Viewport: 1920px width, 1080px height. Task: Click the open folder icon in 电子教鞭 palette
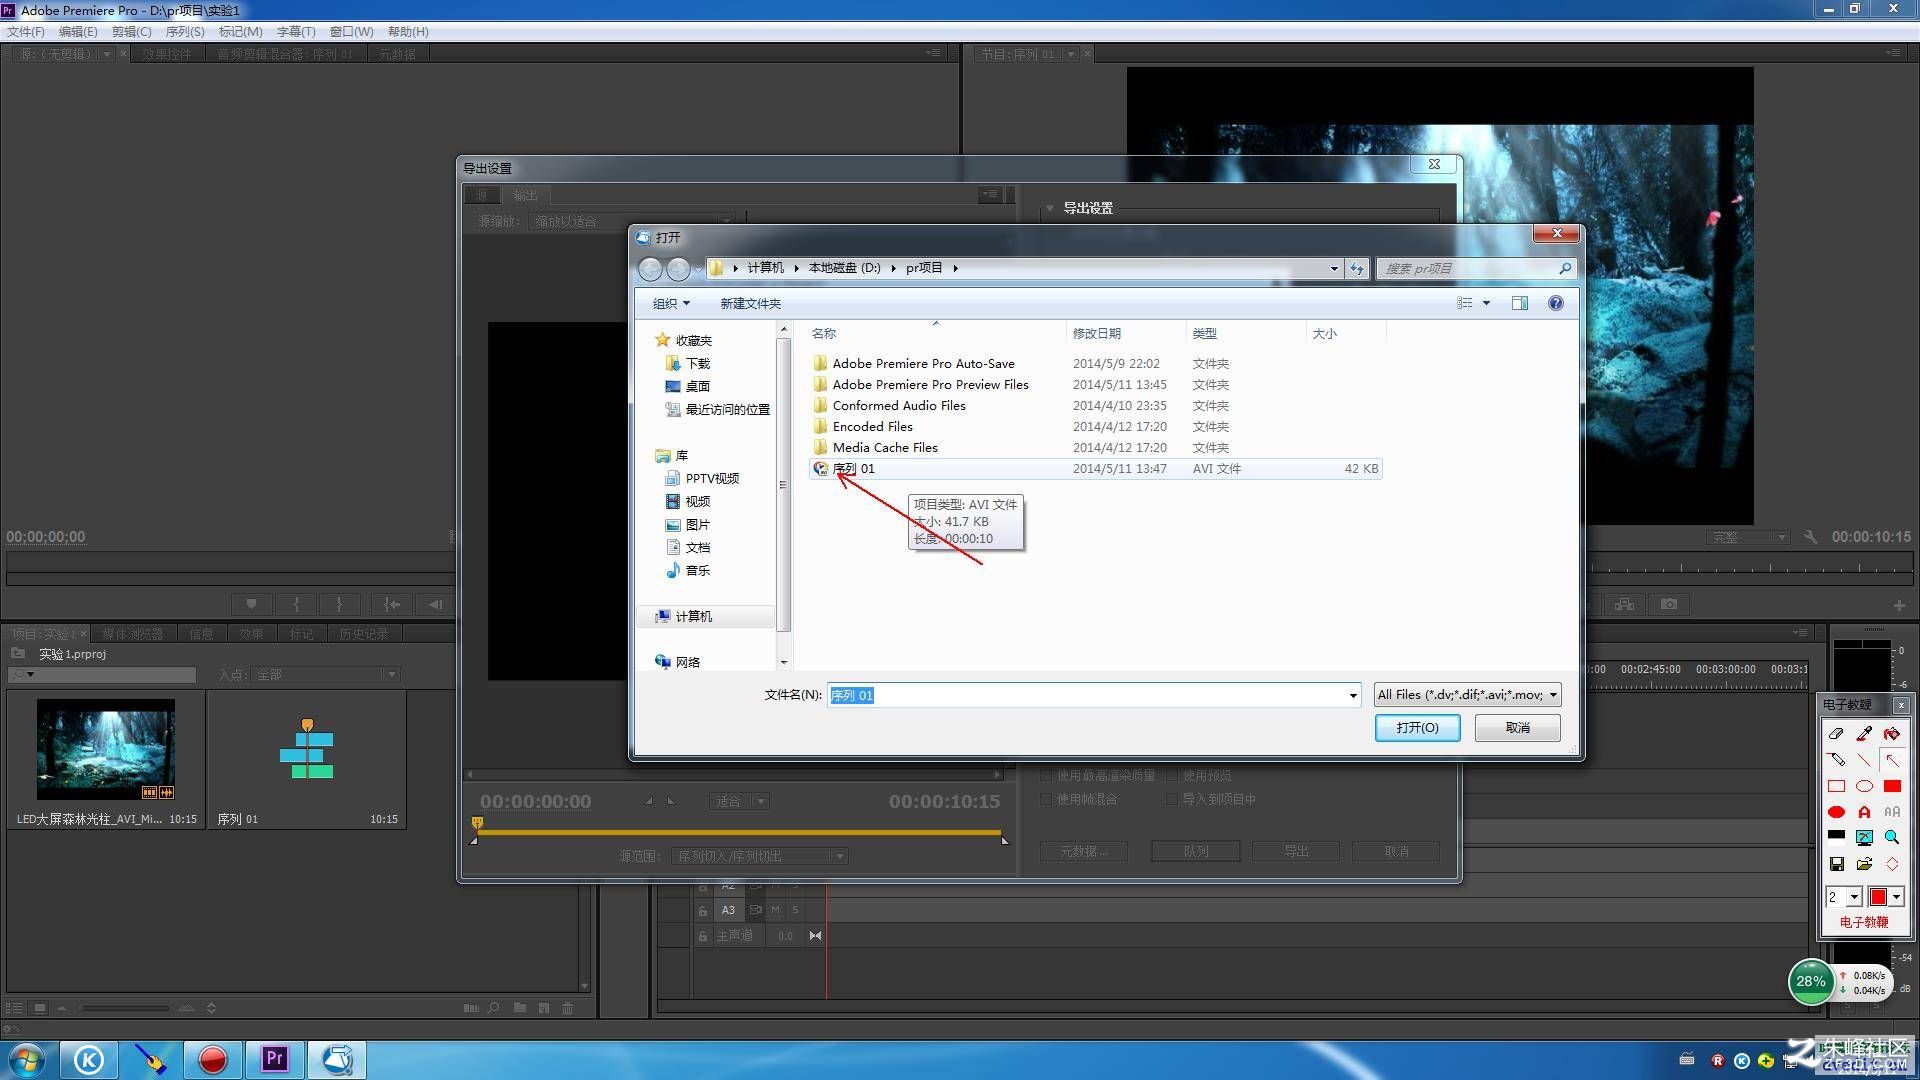[1864, 864]
